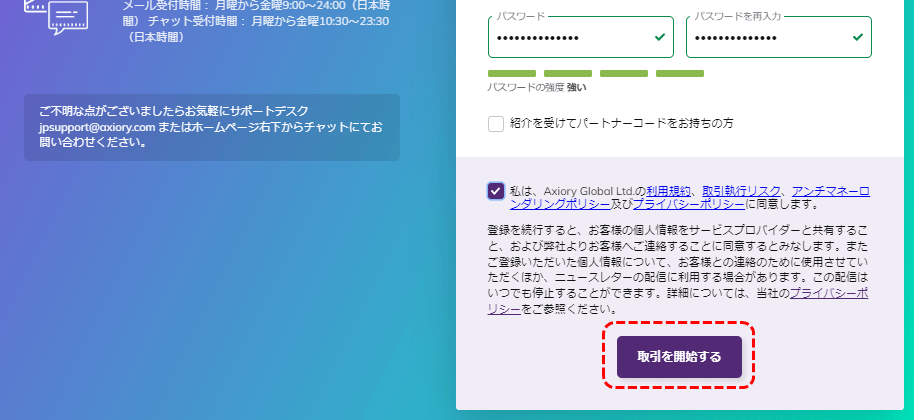Click the last password strength bar

pos(680,73)
